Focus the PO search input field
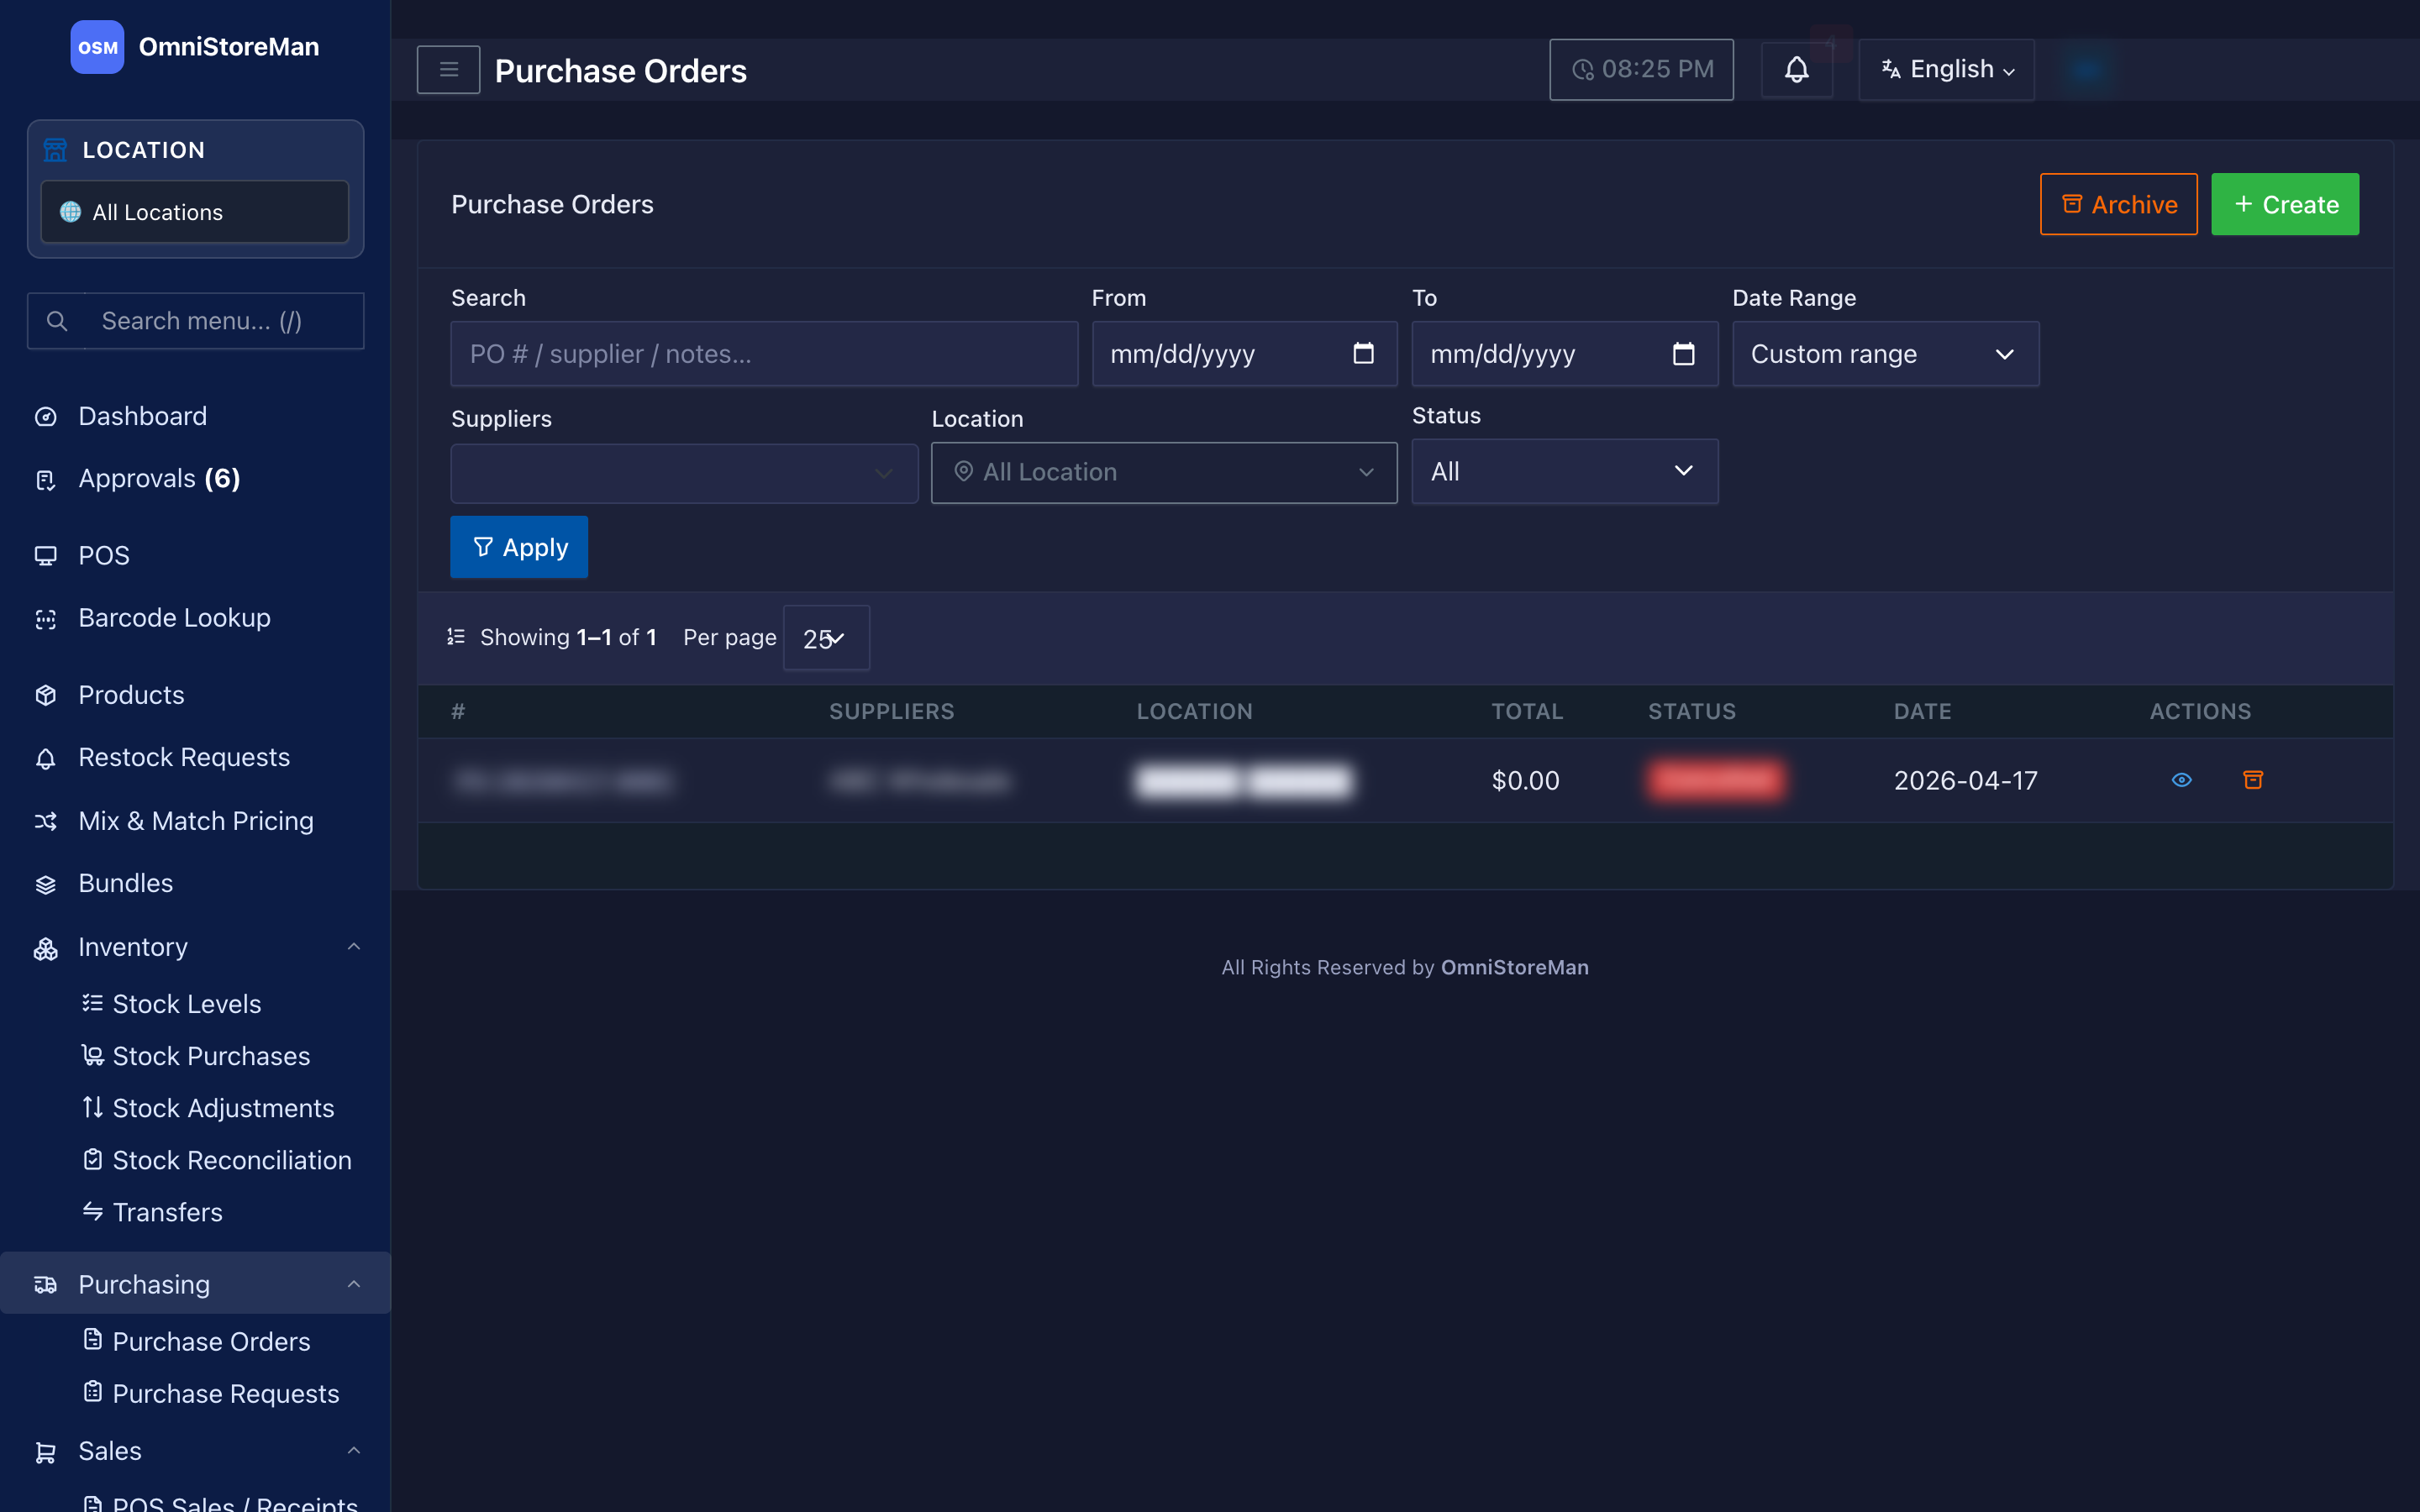 (x=764, y=354)
